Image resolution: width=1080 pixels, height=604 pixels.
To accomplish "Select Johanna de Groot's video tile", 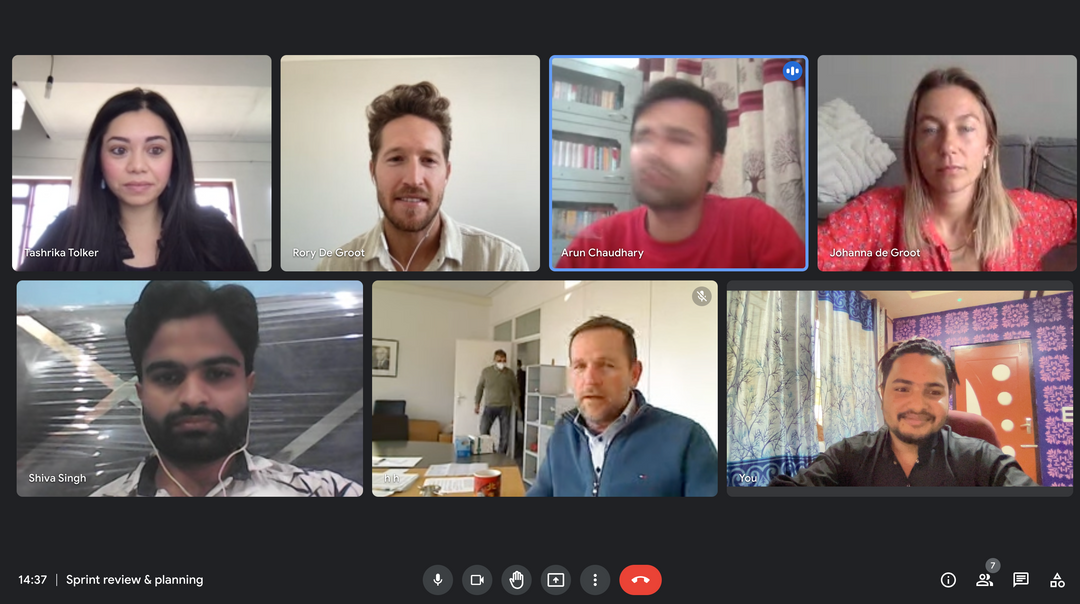I will coord(947,163).
